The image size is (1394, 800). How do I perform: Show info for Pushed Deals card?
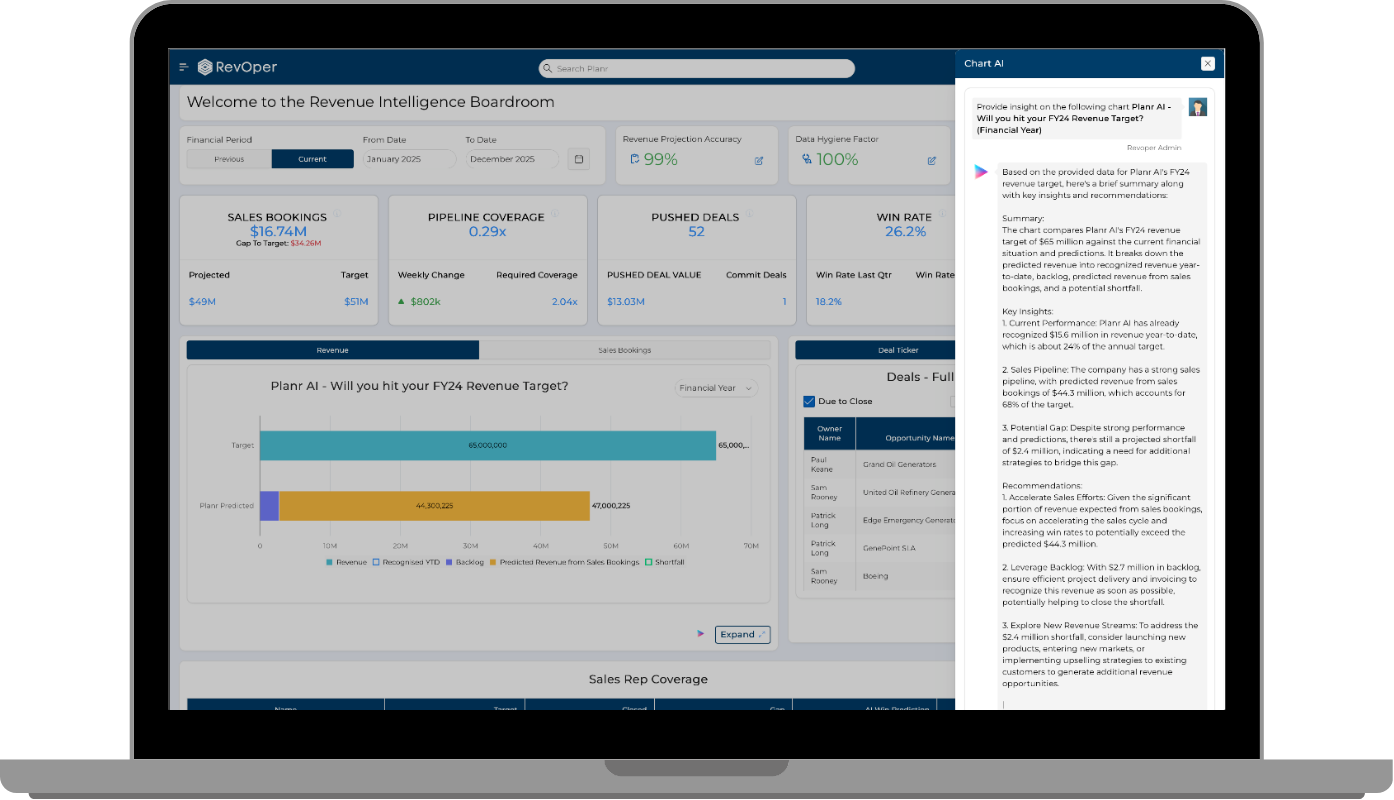750,214
